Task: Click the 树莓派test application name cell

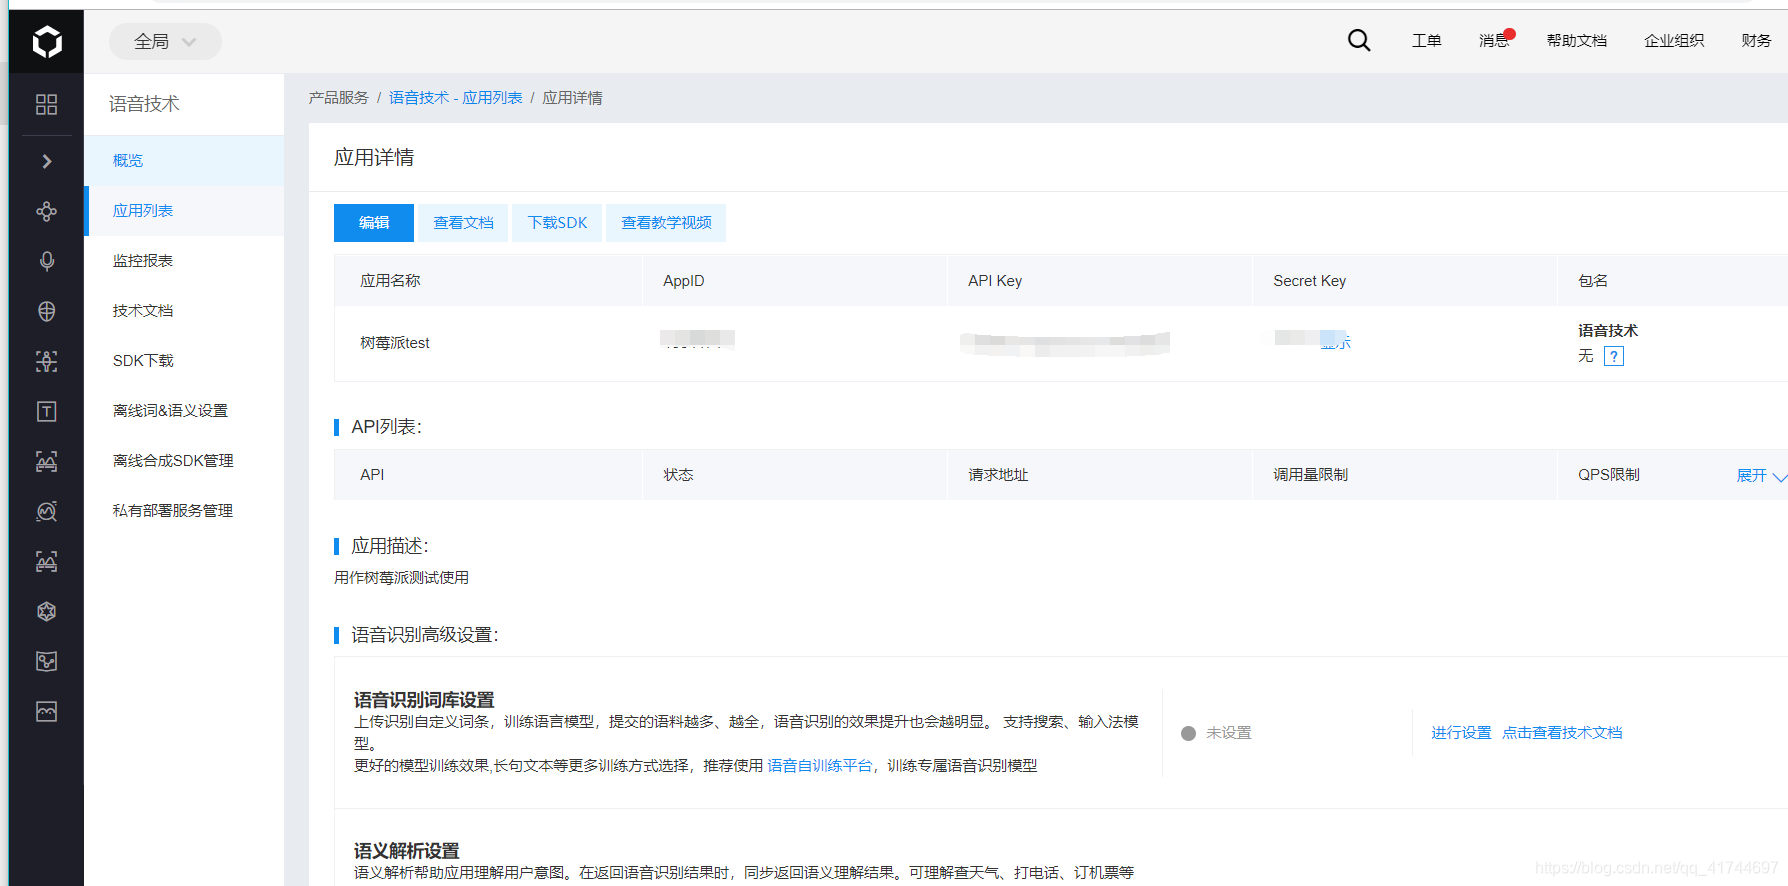Action: [395, 343]
